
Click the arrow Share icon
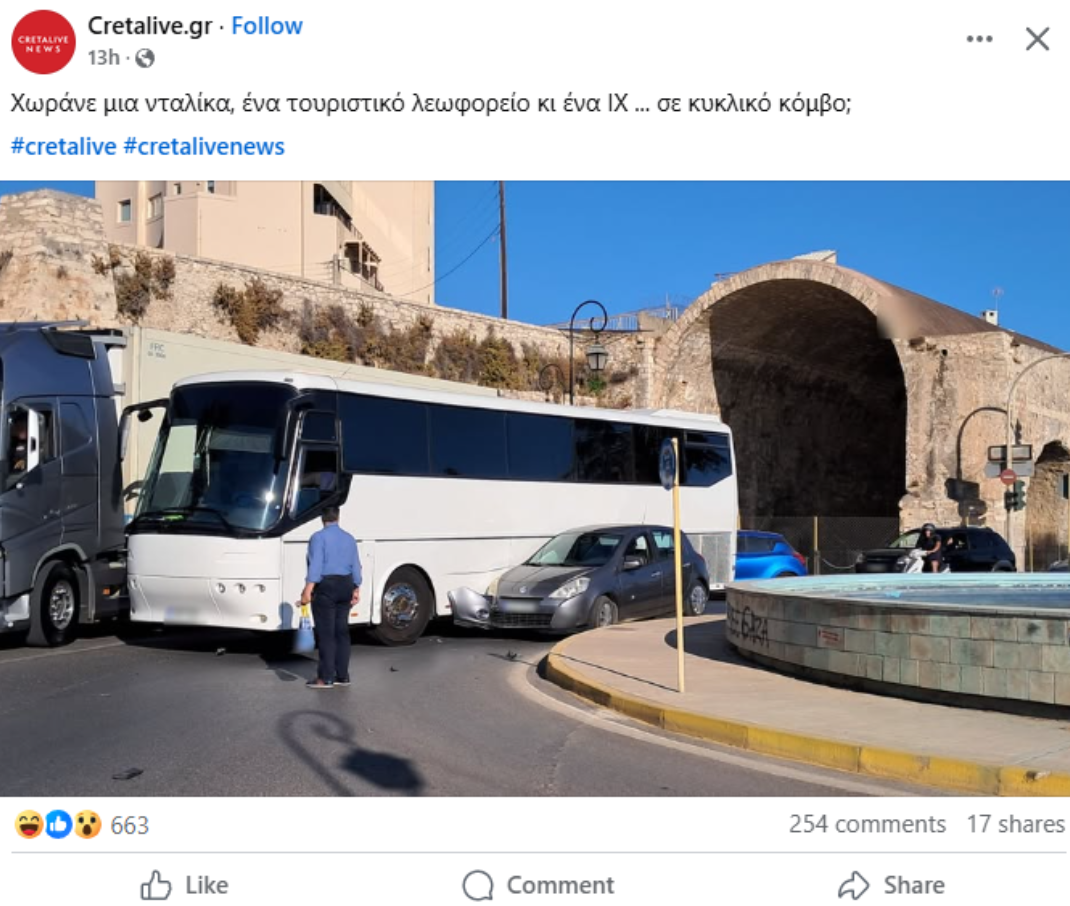(854, 886)
